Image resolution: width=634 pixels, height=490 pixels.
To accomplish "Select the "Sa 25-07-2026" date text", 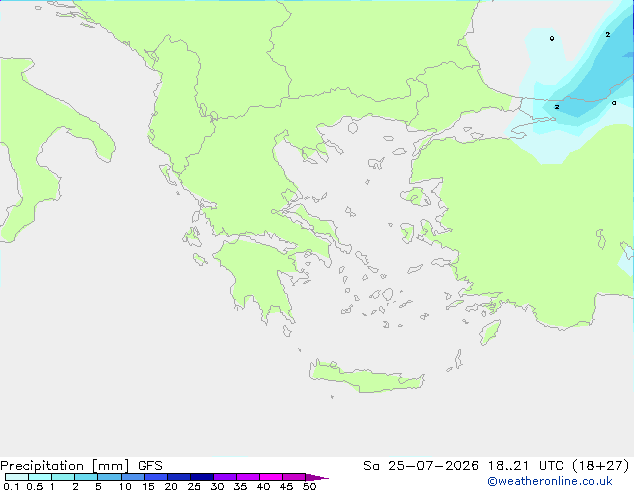I will [x=421, y=466].
